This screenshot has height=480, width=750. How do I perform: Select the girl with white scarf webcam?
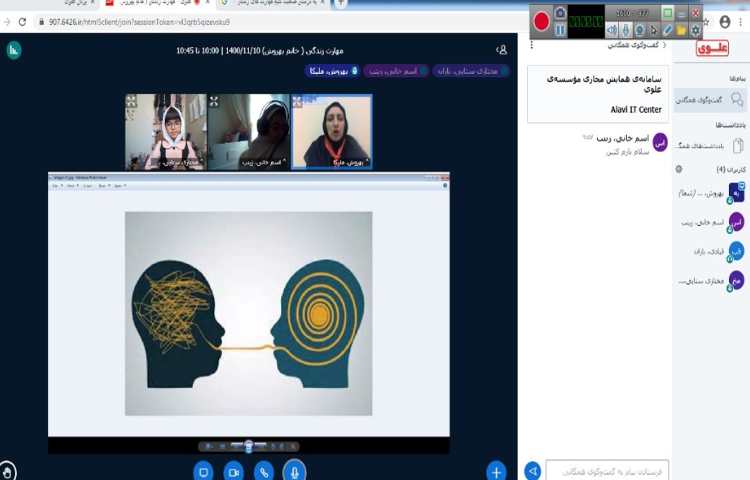tap(166, 132)
